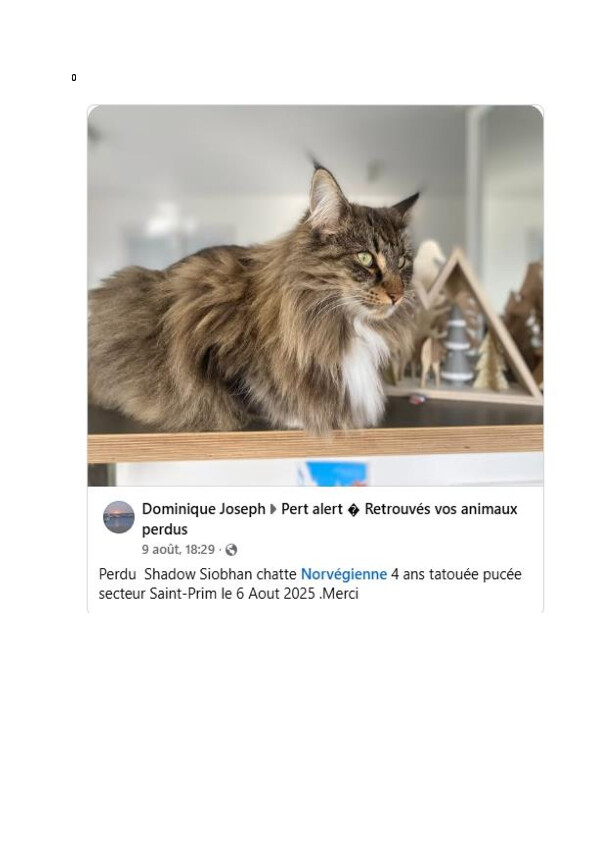
Task: Click the wooden shelf edge under cat
Action: coord(315,444)
